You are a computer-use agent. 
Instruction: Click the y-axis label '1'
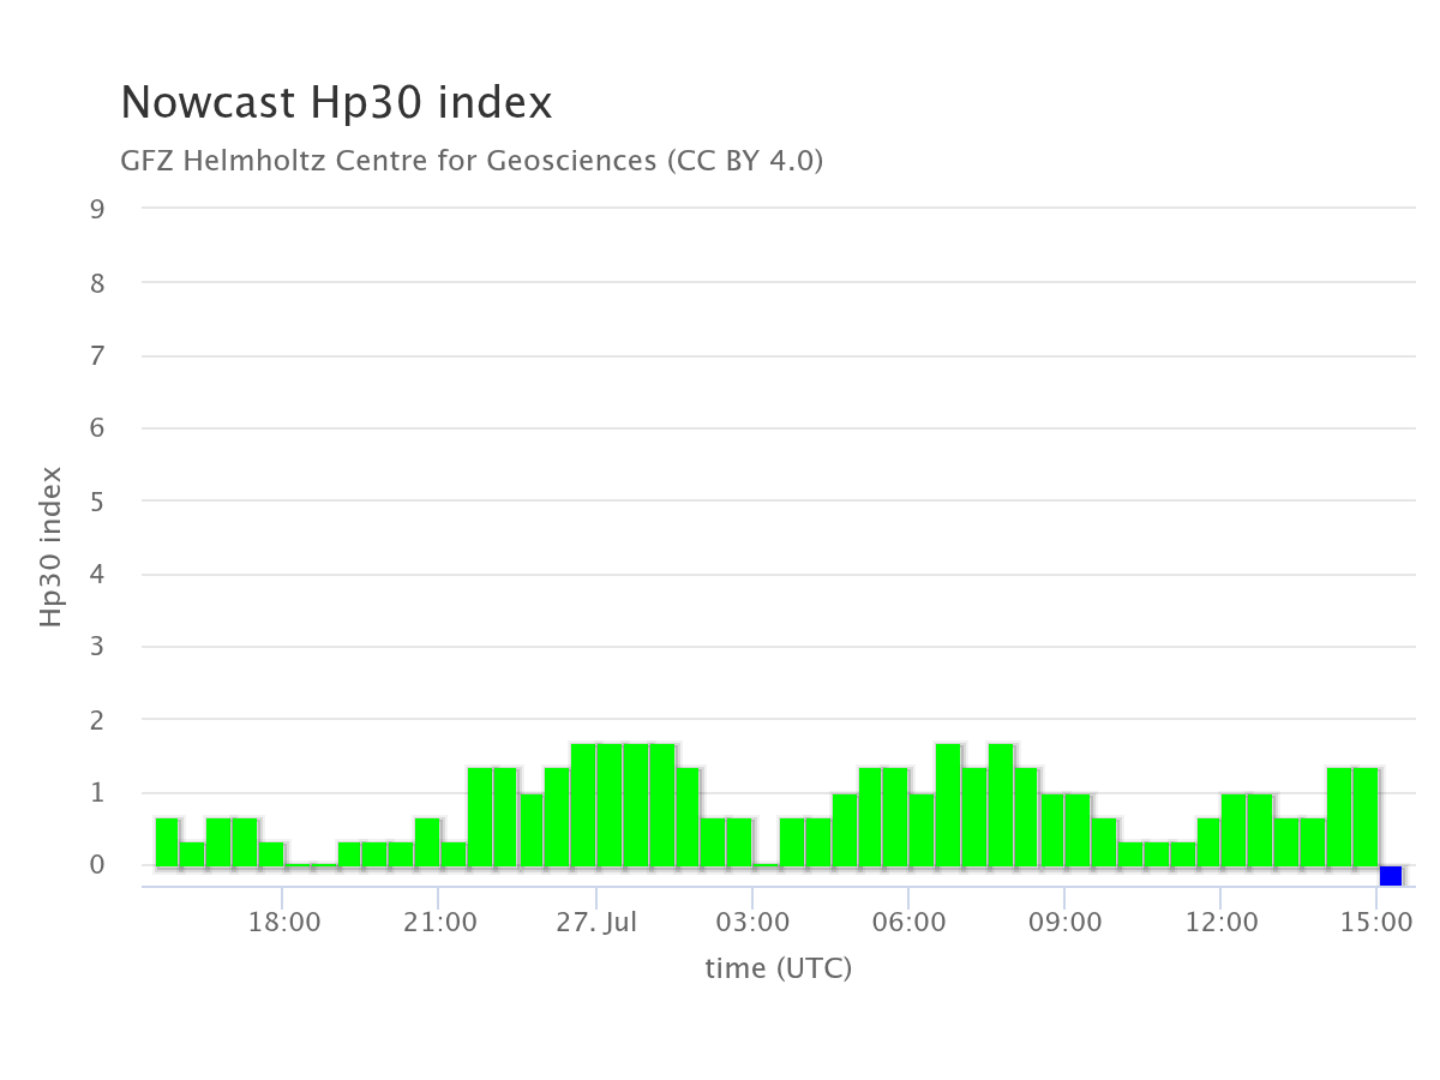click(x=97, y=793)
